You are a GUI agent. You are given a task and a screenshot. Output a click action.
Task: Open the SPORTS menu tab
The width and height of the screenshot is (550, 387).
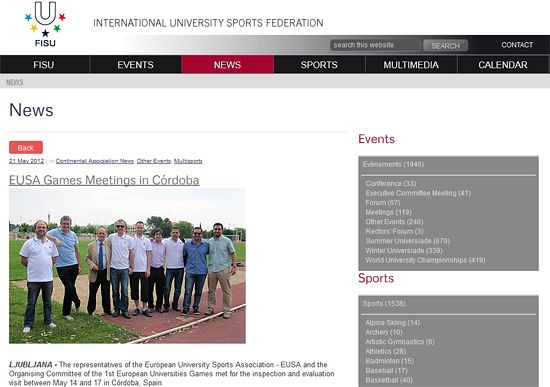[x=319, y=65]
